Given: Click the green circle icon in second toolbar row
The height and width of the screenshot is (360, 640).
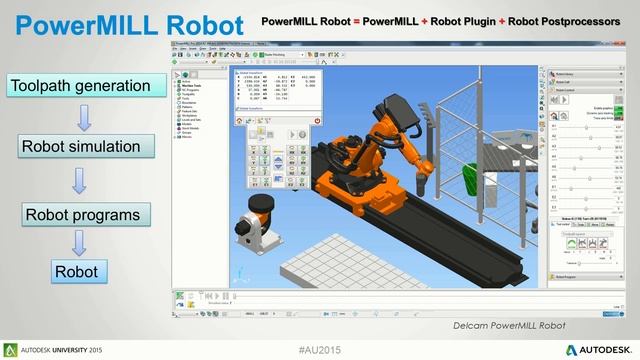Looking at the screenshot, I should point(175,62).
